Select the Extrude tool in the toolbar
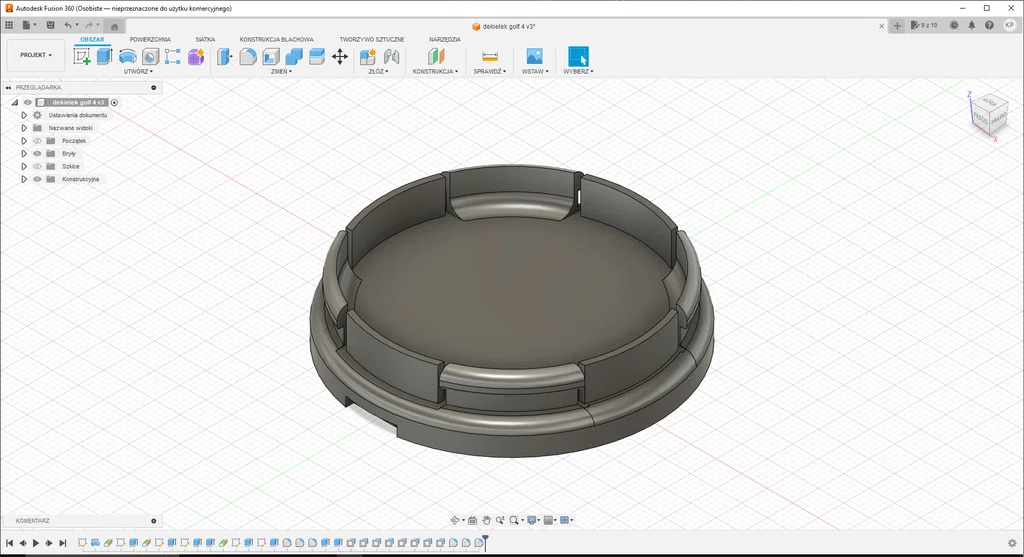The width and height of the screenshot is (1024, 557). [x=104, y=57]
